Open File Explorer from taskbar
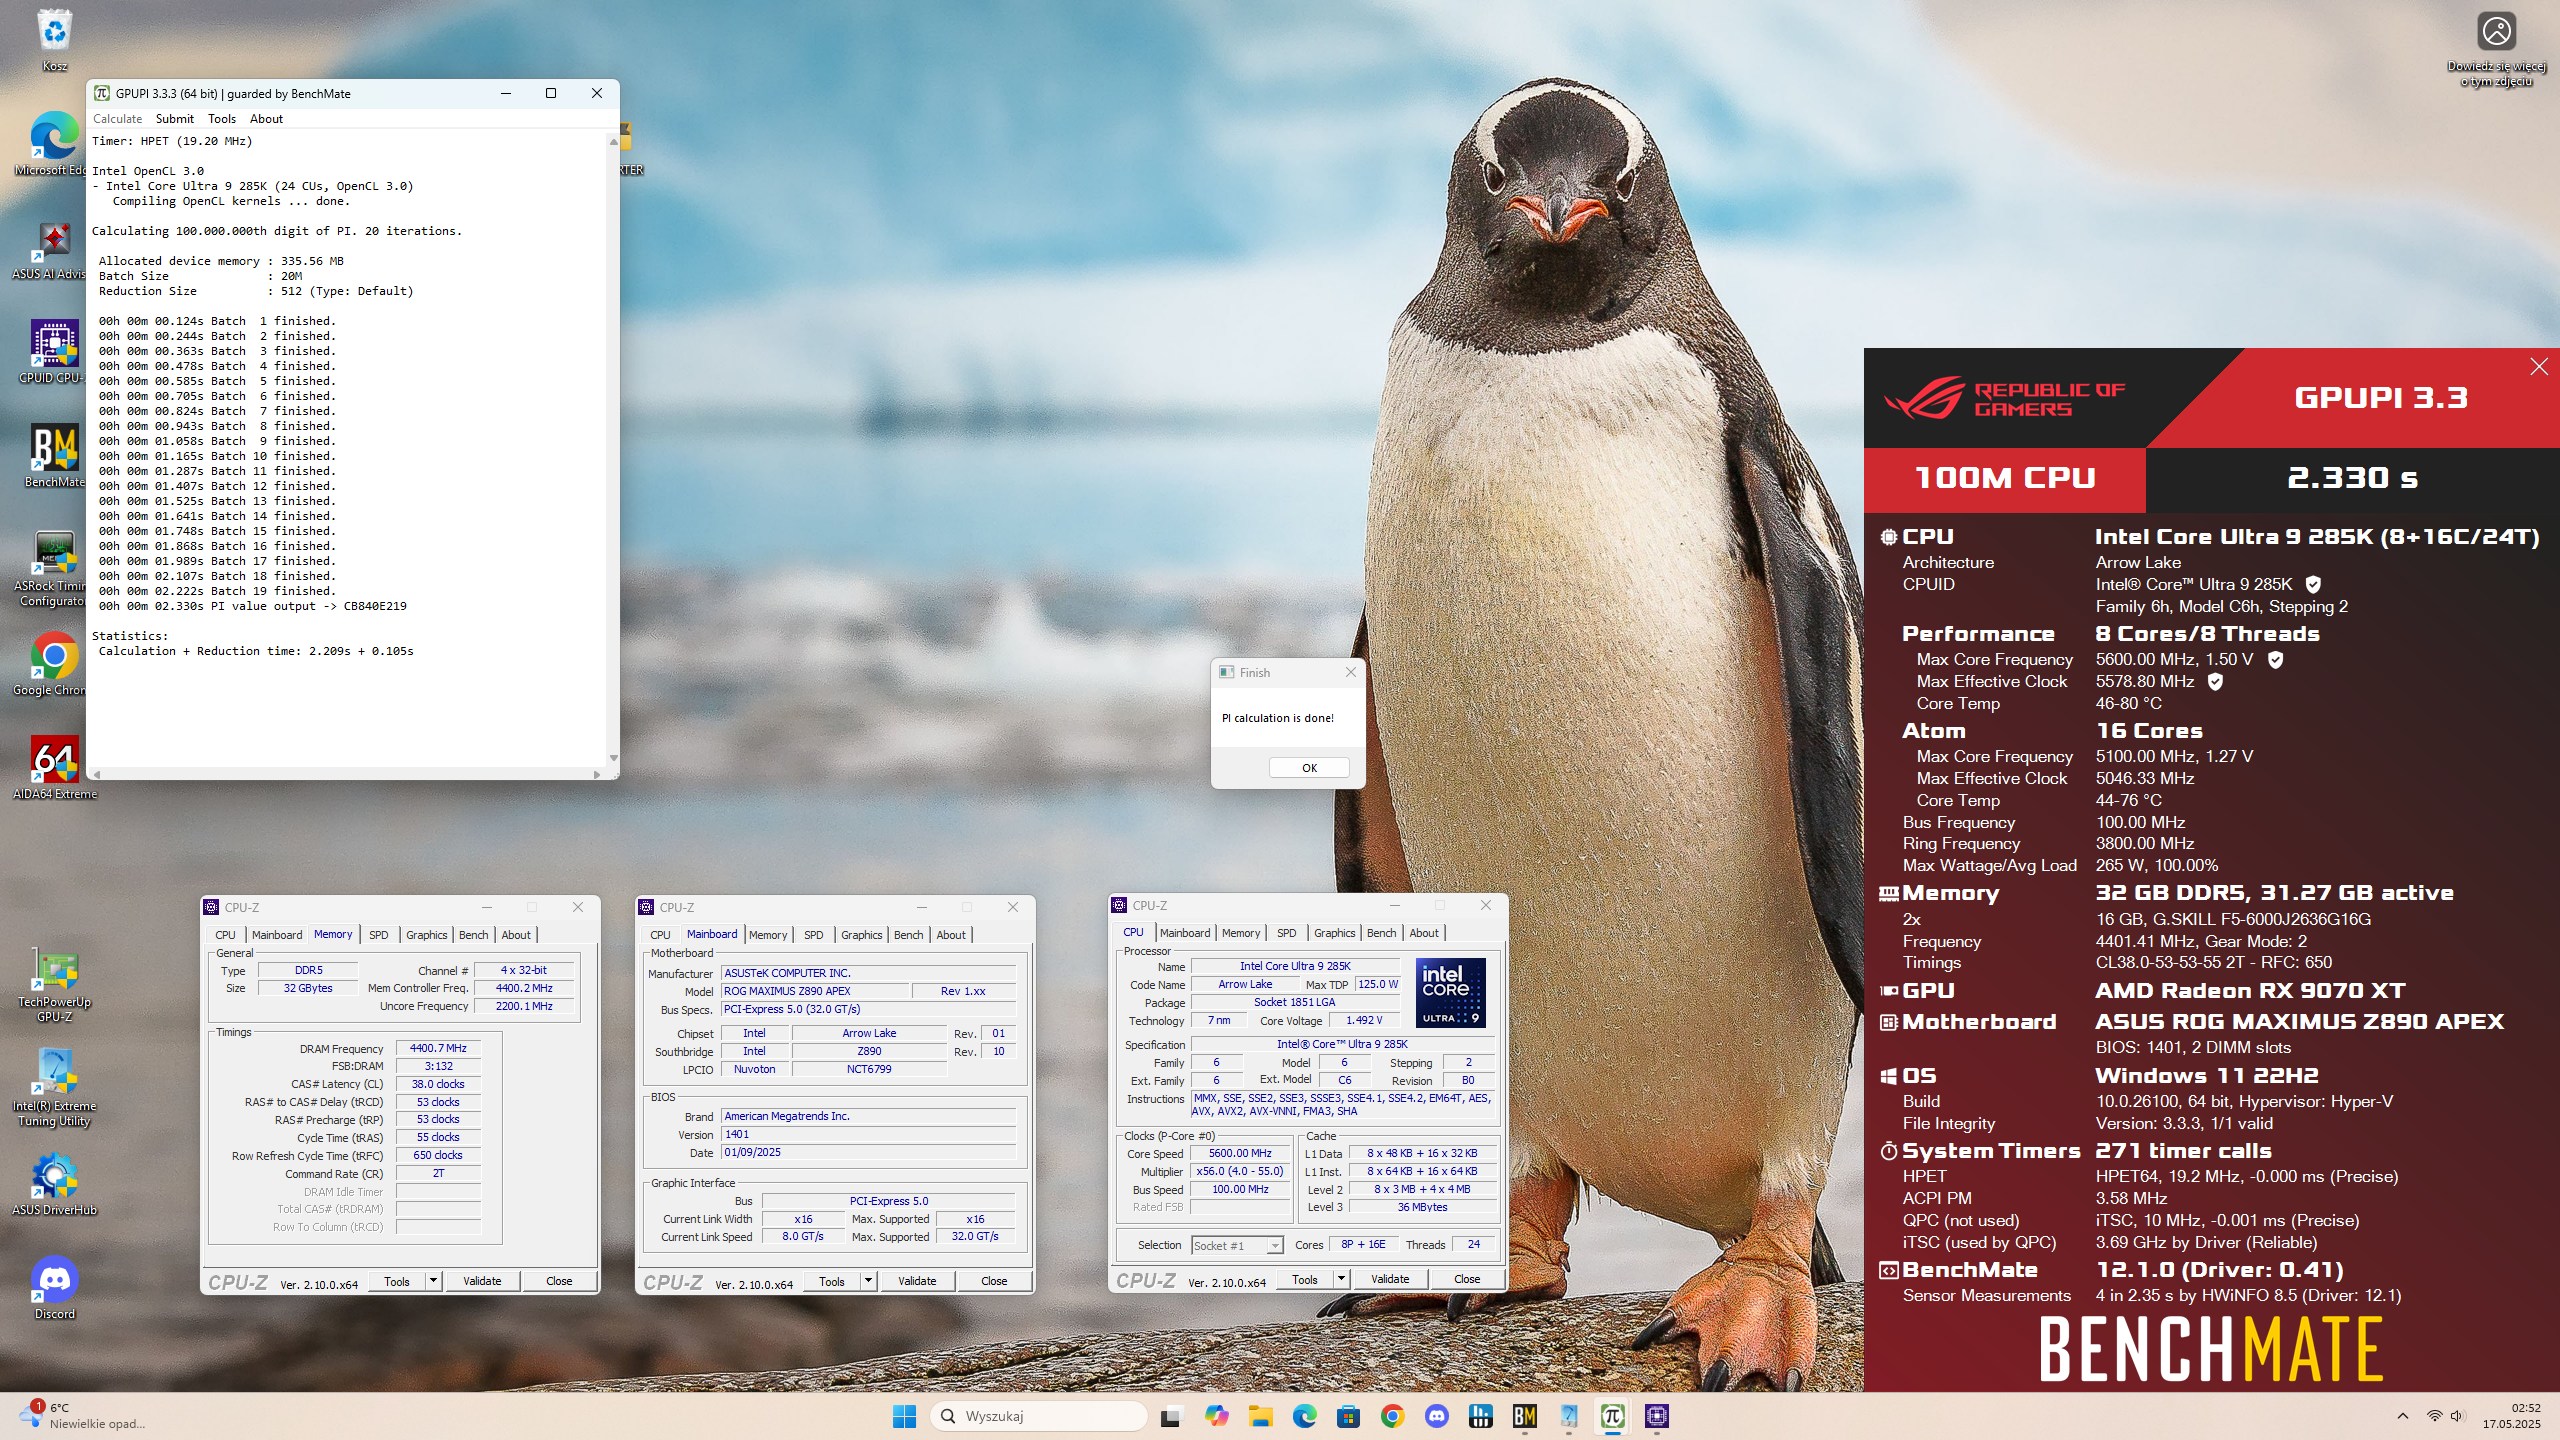Image resolution: width=2560 pixels, height=1440 pixels. pos(1260,1416)
